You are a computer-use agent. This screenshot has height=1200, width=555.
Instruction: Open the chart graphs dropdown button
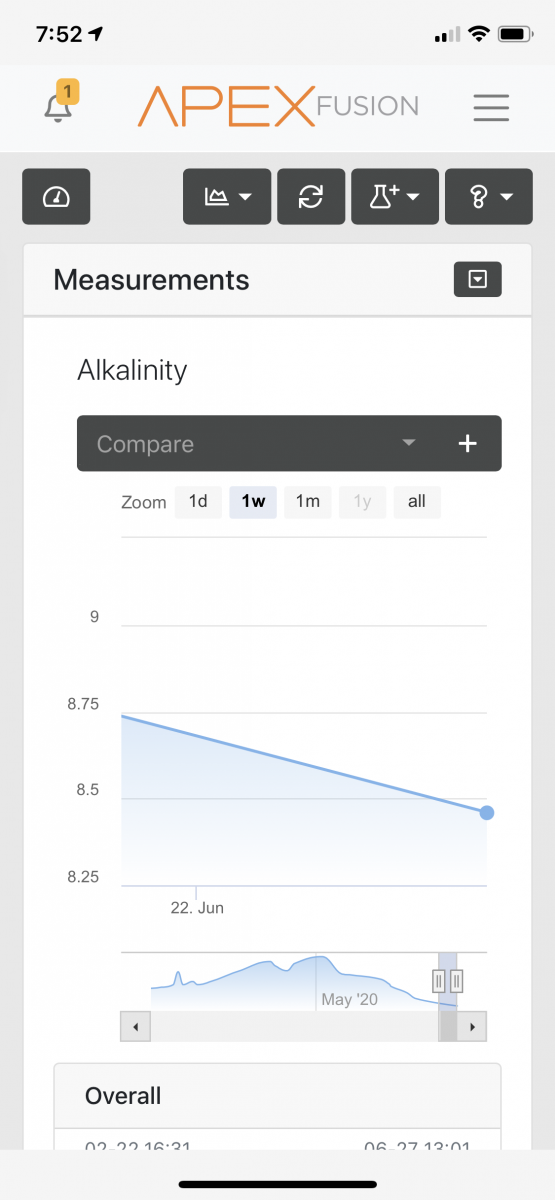(227, 196)
